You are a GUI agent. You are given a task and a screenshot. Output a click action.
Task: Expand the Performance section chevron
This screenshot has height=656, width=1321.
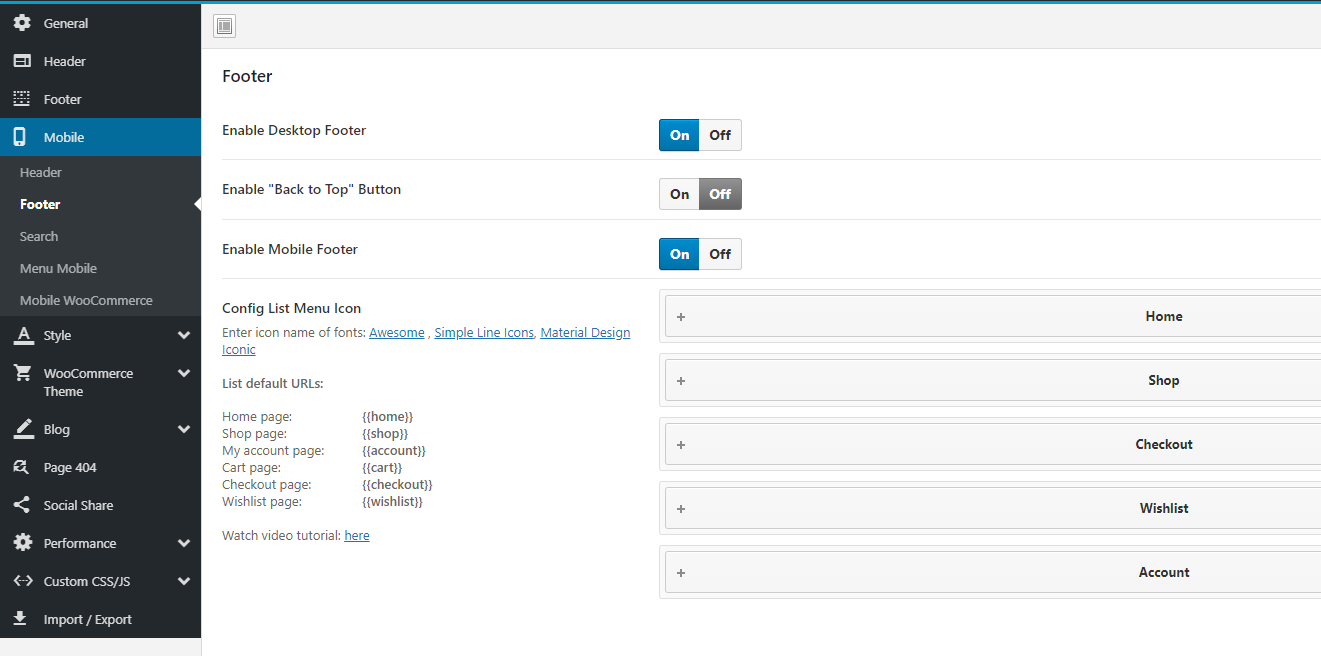point(184,544)
